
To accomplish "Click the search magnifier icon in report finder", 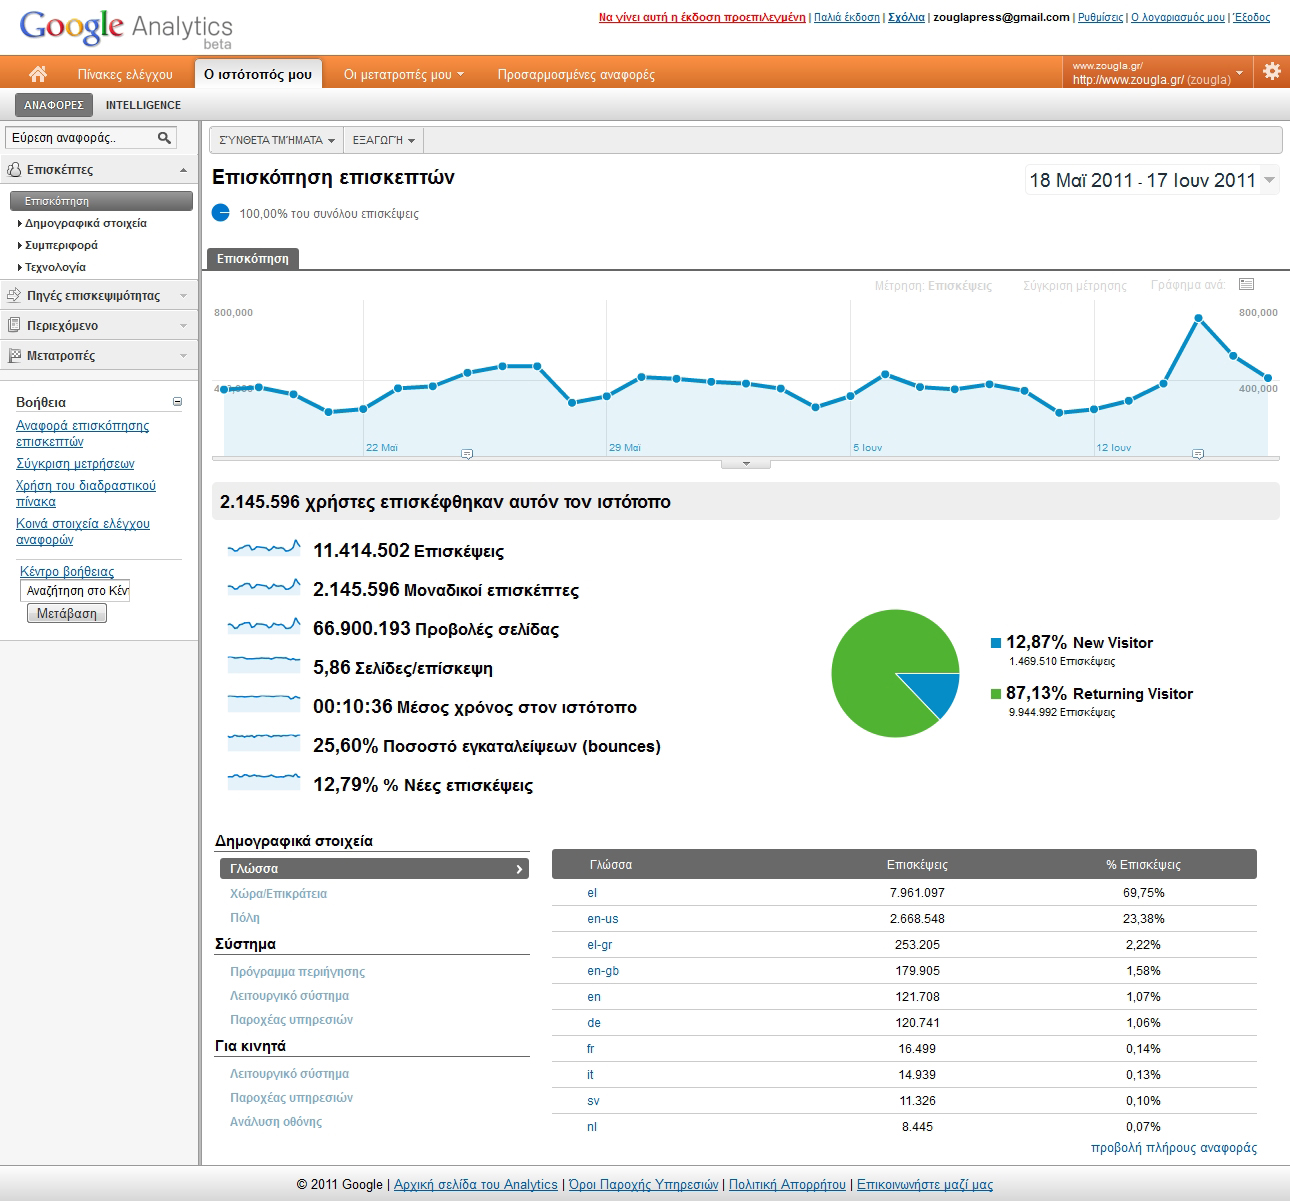I will (x=164, y=138).
